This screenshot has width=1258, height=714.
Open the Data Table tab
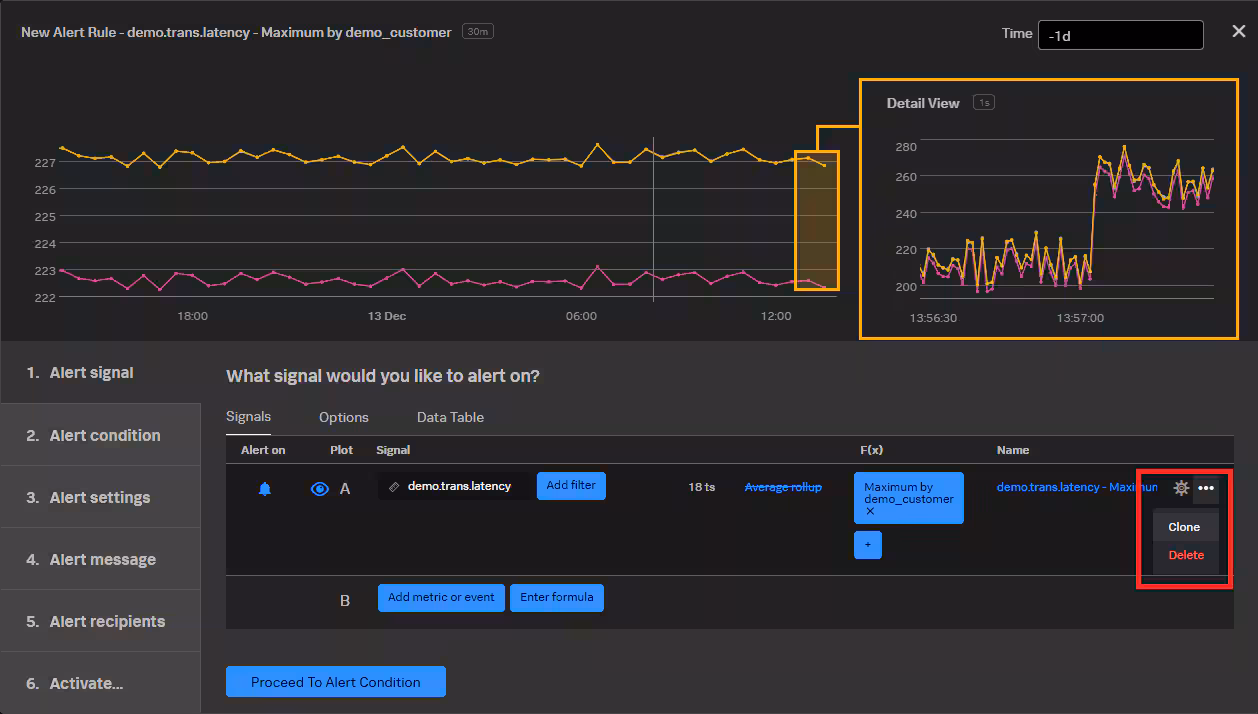pos(450,417)
